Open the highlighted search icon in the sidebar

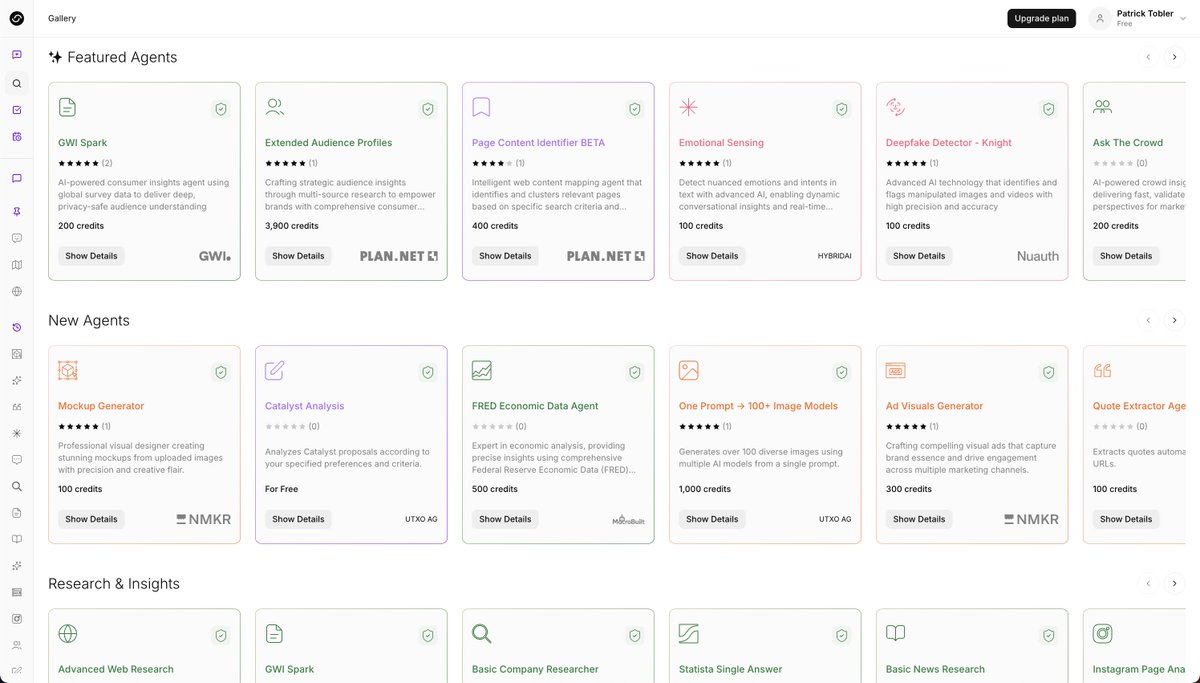pyautogui.click(x=16, y=84)
